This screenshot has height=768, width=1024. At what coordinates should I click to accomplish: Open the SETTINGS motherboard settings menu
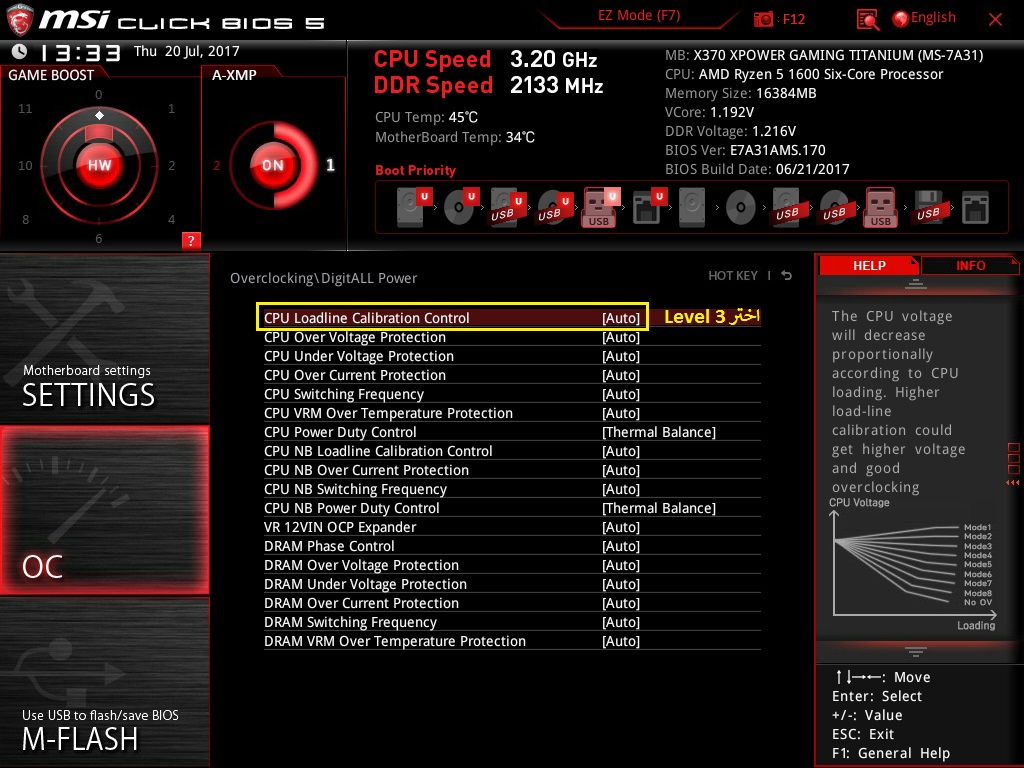pyautogui.click(x=104, y=338)
